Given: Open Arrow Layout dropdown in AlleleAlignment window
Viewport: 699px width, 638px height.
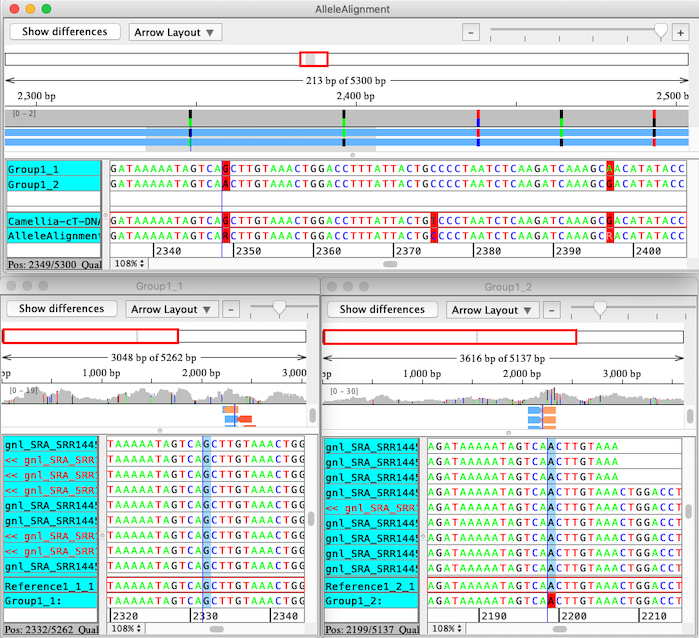Looking at the screenshot, I should pyautogui.click(x=175, y=32).
